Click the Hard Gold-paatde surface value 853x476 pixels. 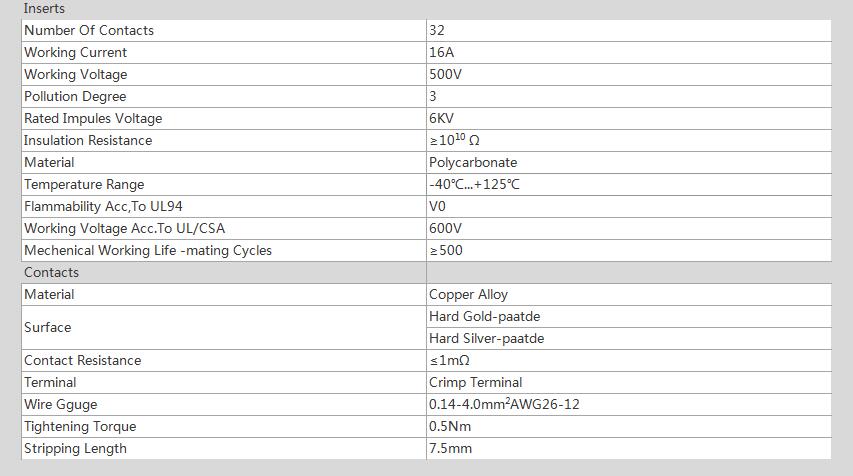tap(484, 316)
